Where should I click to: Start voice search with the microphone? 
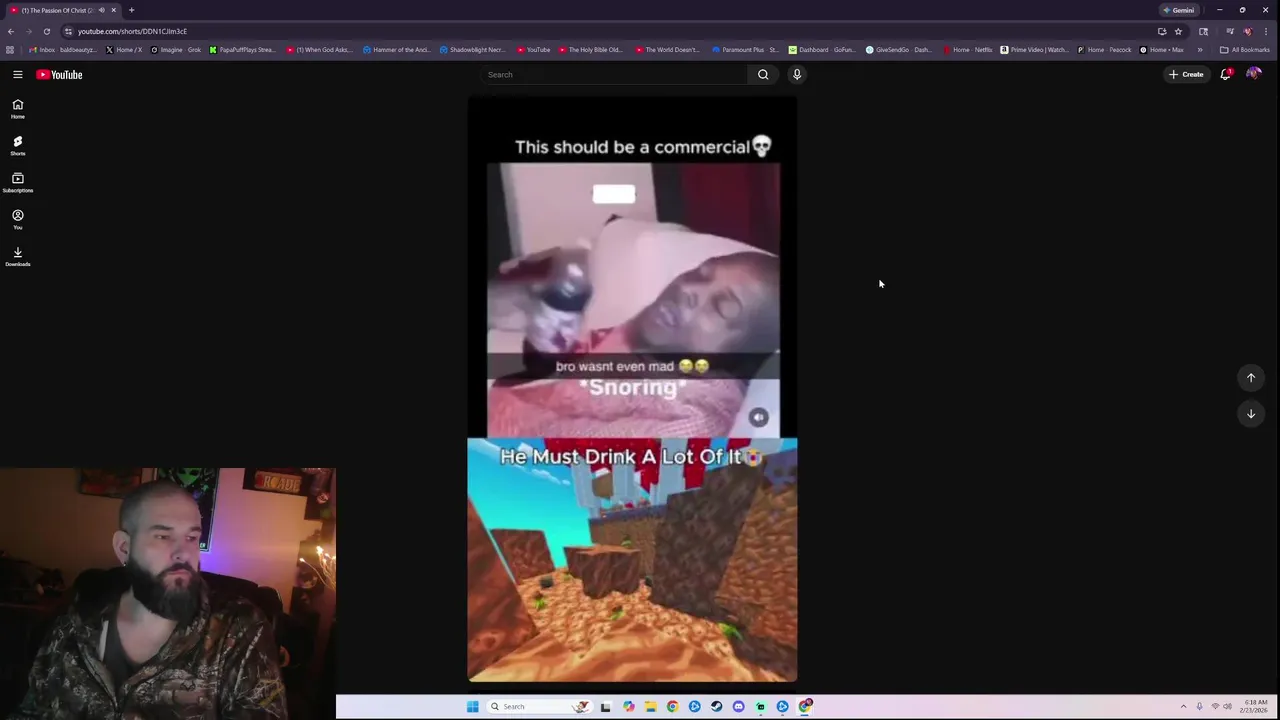click(797, 74)
